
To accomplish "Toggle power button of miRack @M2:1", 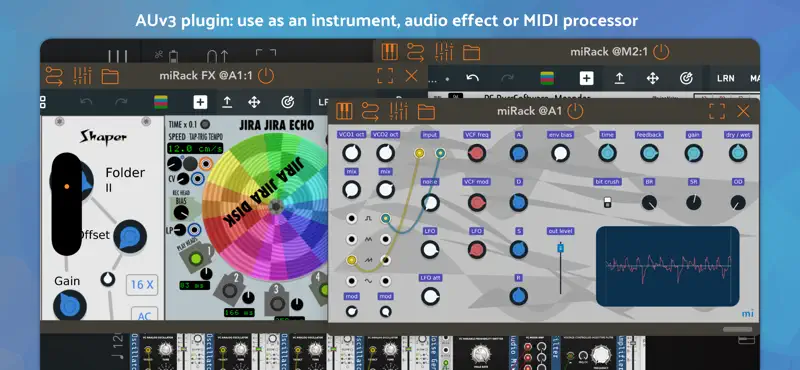I will [661, 52].
